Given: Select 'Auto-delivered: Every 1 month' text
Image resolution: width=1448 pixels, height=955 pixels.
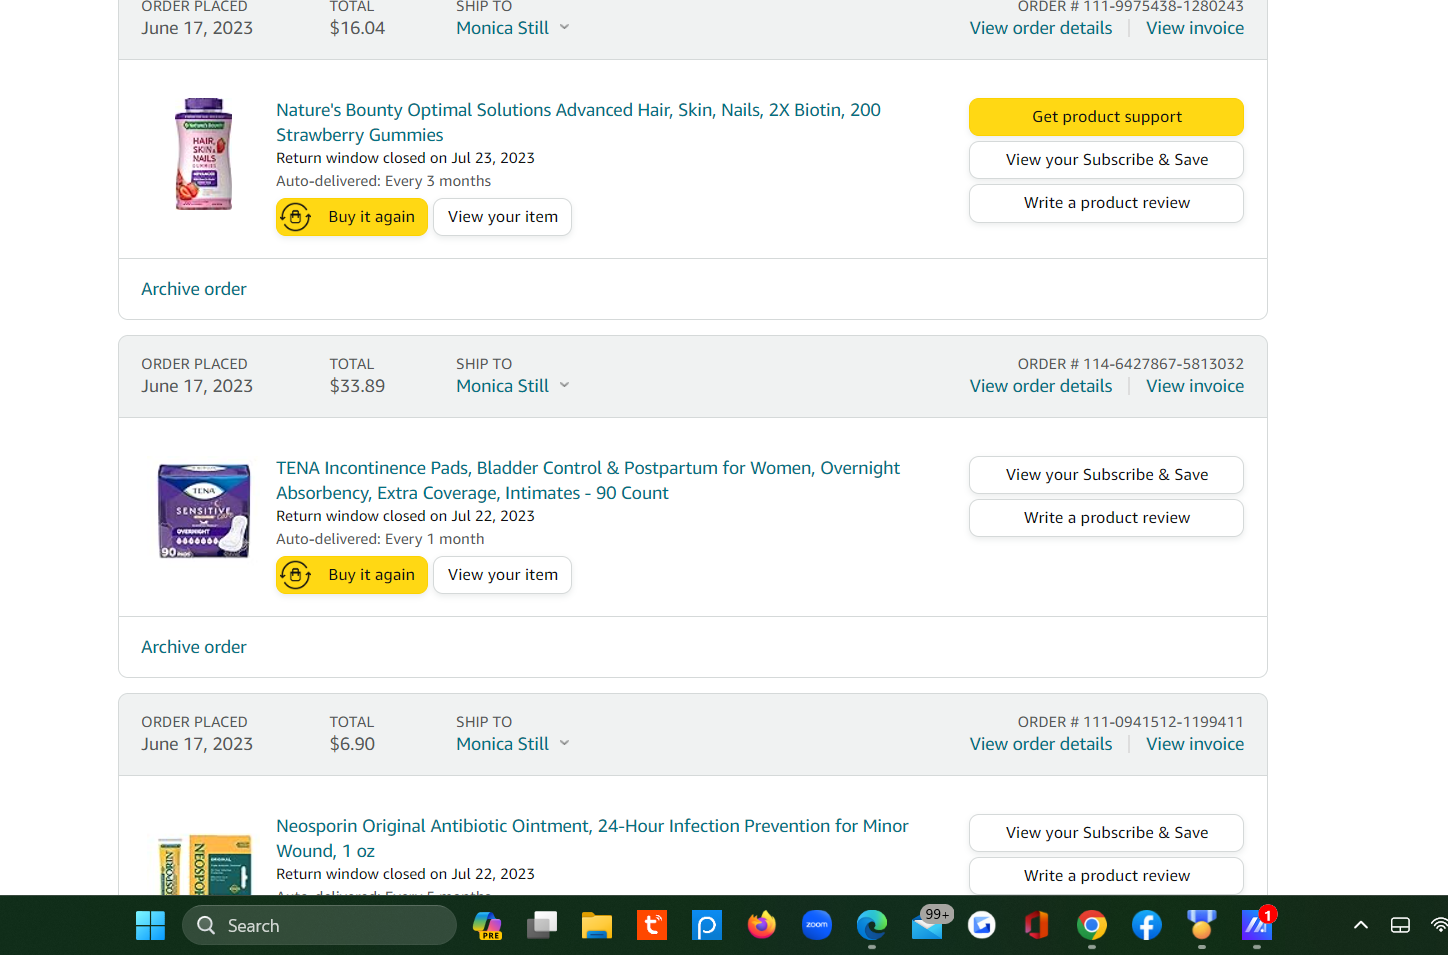Looking at the screenshot, I should pos(380,539).
